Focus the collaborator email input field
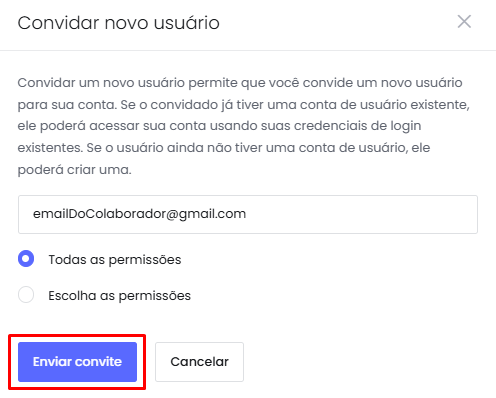 [248, 214]
